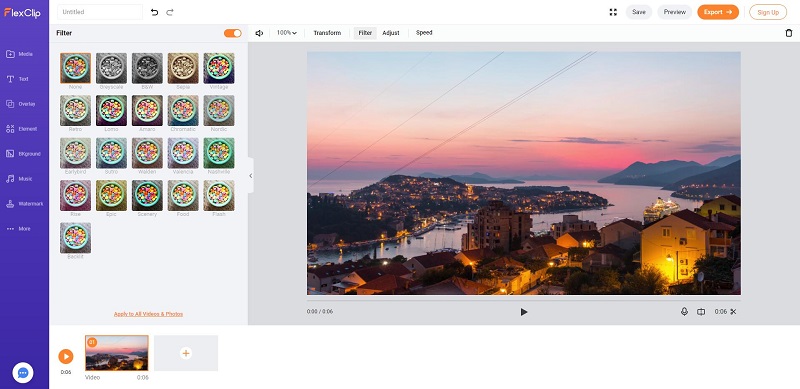Play the timeline with orange play button
800x389 pixels.
66,356
